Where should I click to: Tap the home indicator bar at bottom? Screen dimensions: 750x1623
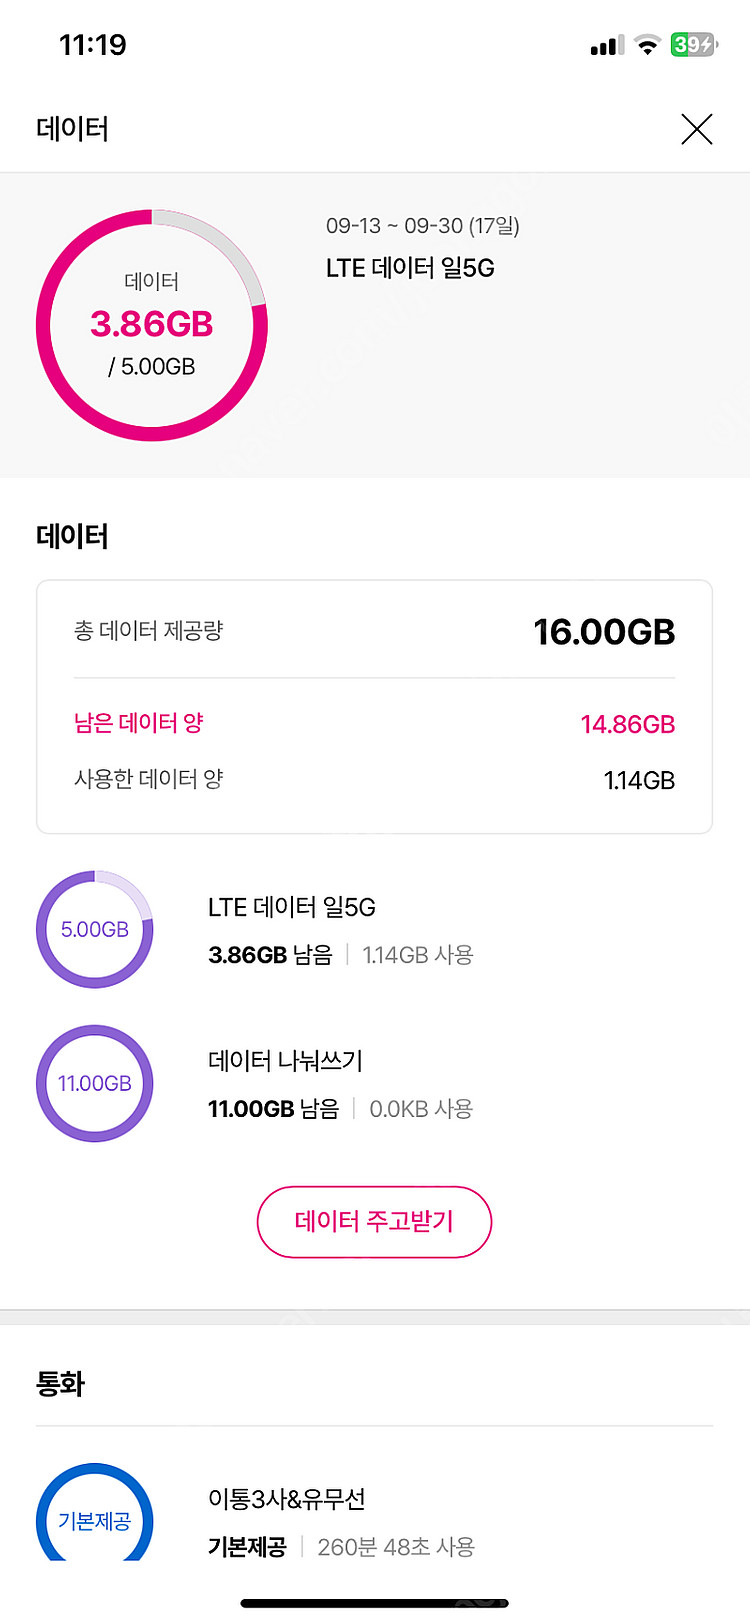374,1603
